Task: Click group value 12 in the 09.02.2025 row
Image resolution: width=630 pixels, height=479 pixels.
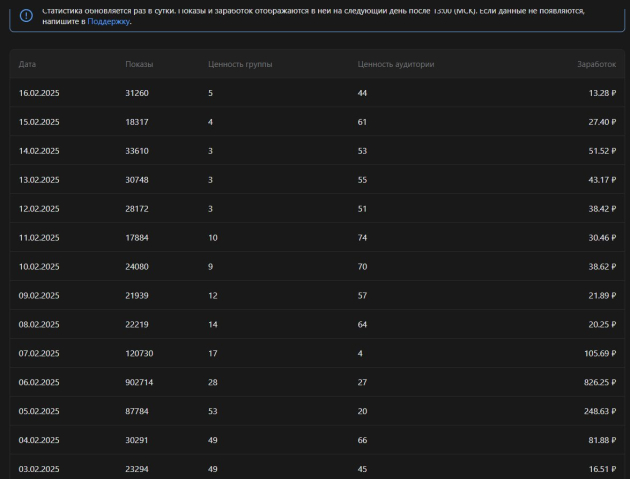Action: pyautogui.click(x=213, y=296)
